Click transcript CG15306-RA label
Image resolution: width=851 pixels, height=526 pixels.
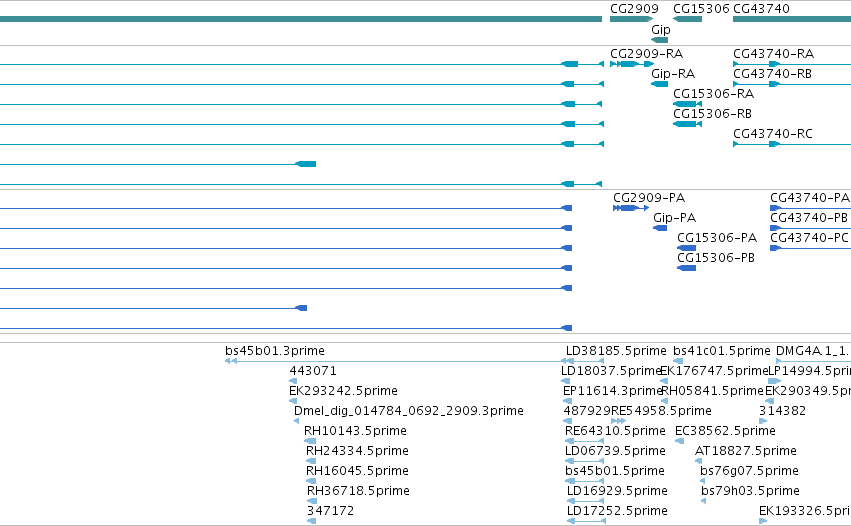[713, 94]
